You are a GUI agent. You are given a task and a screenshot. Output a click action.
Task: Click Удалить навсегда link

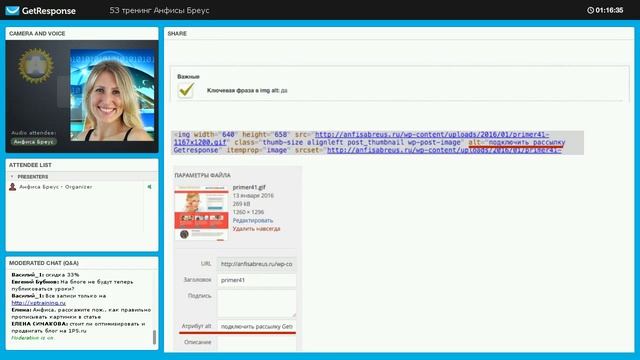(256, 229)
